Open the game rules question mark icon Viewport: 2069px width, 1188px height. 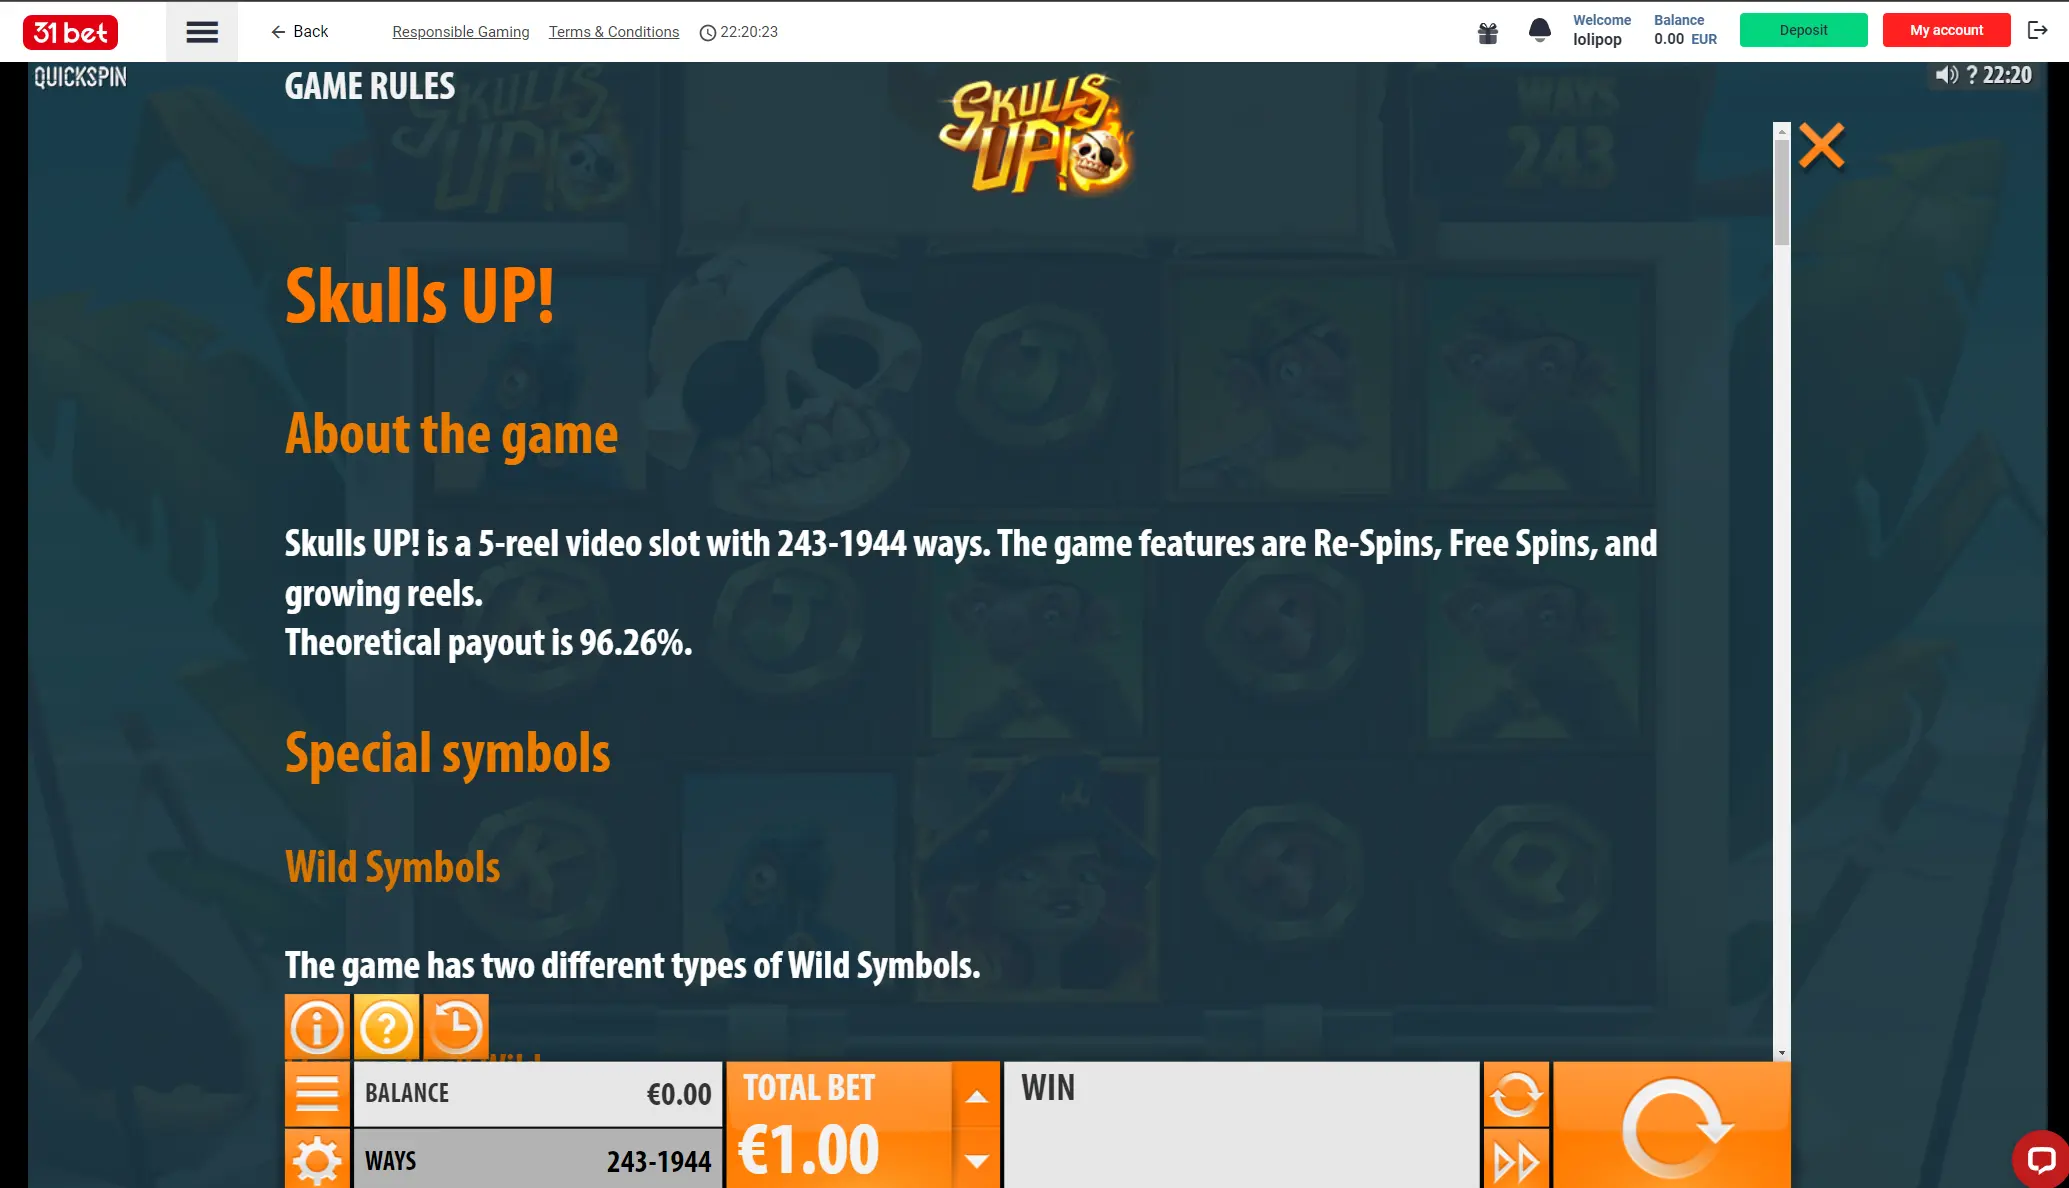pyautogui.click(x=386, y=1027)
